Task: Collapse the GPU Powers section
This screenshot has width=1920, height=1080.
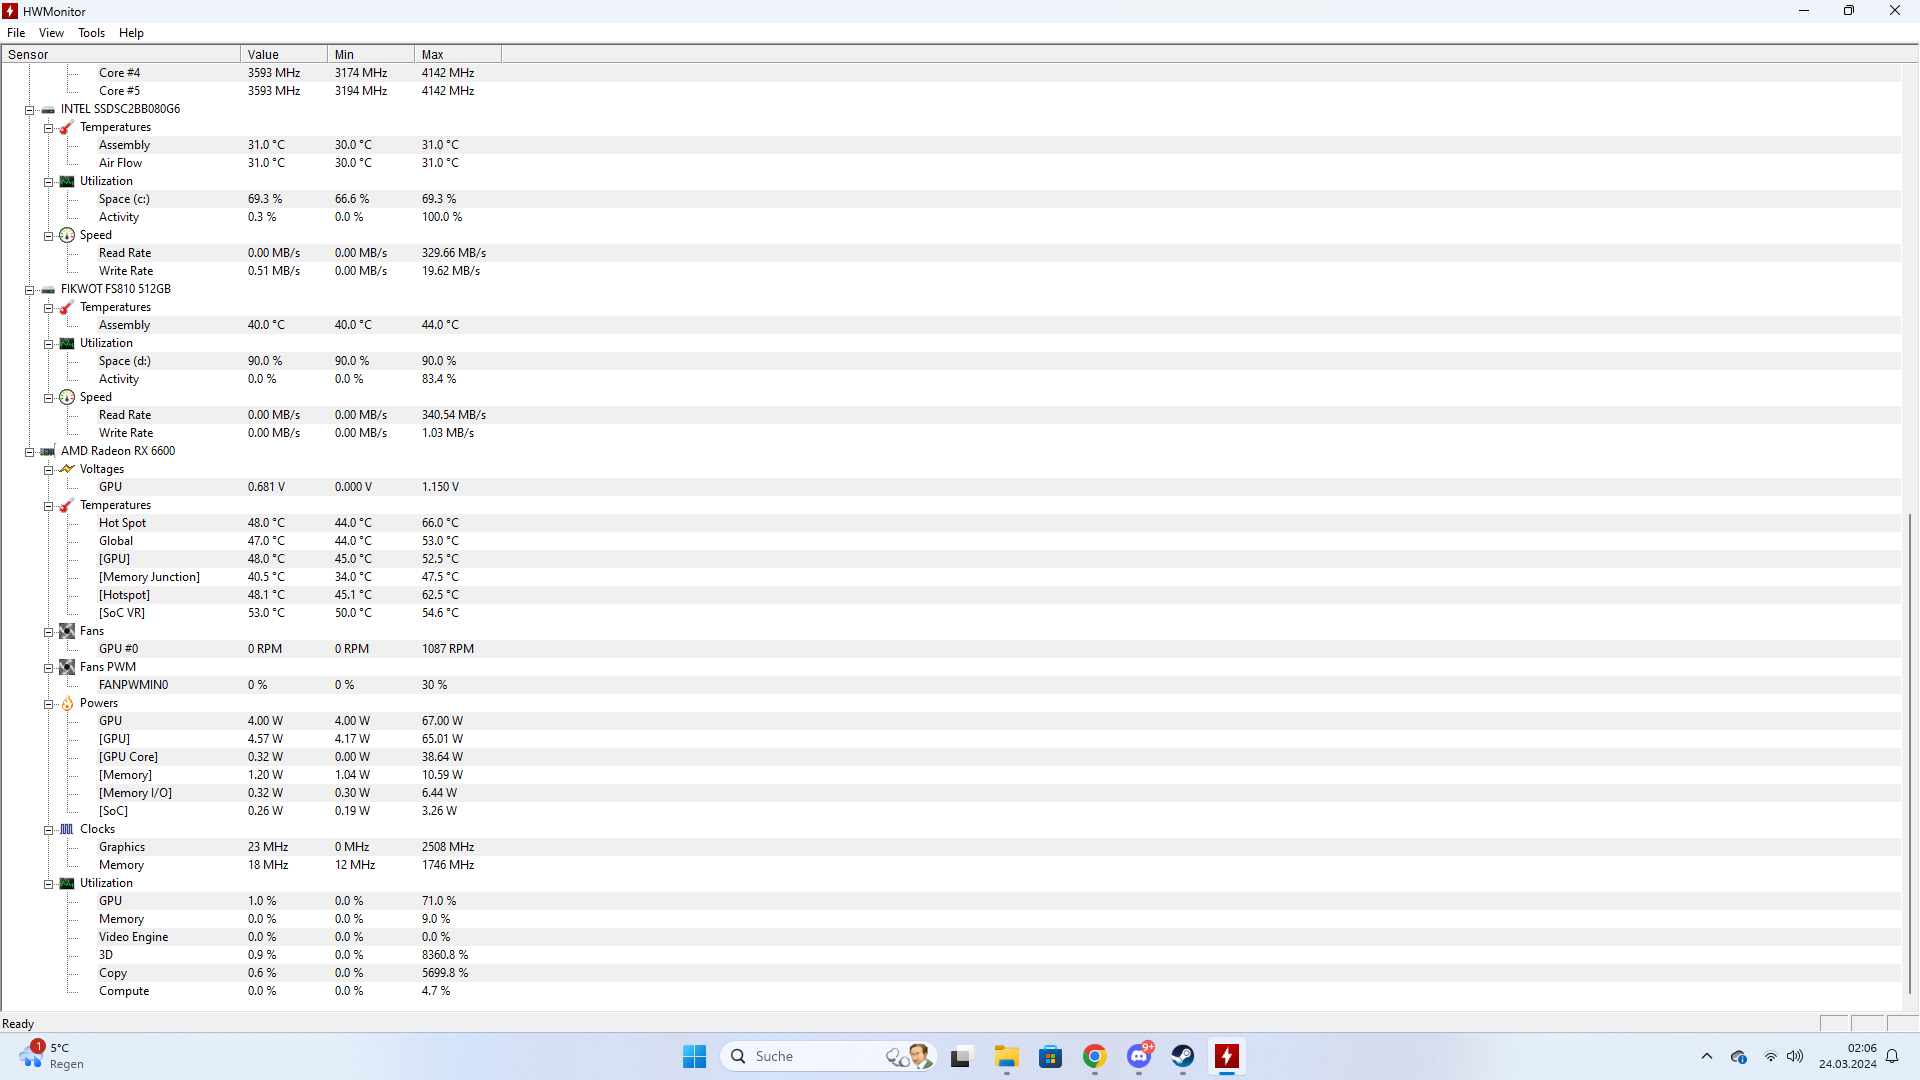Action: coord(48,704)
